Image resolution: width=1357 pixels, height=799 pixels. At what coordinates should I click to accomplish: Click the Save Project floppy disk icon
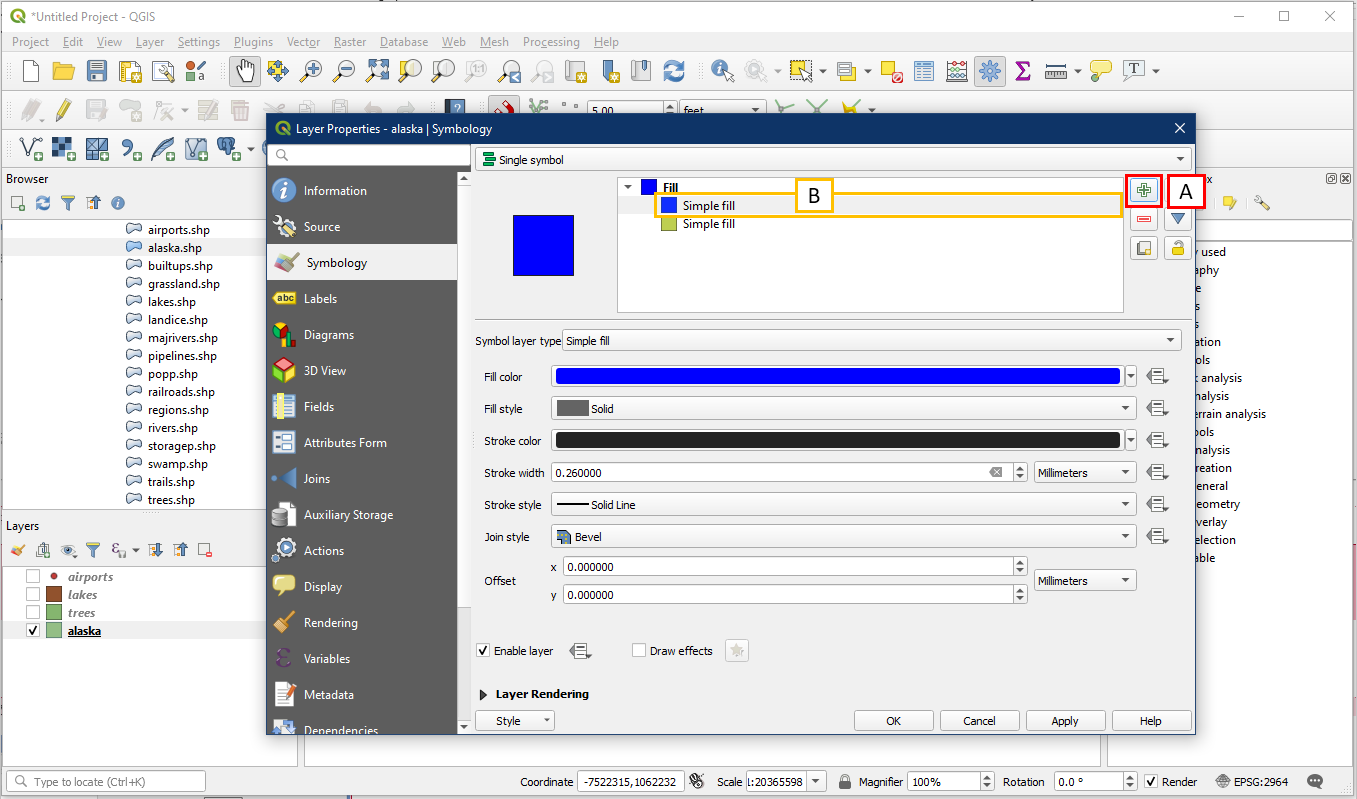[97, 71]
